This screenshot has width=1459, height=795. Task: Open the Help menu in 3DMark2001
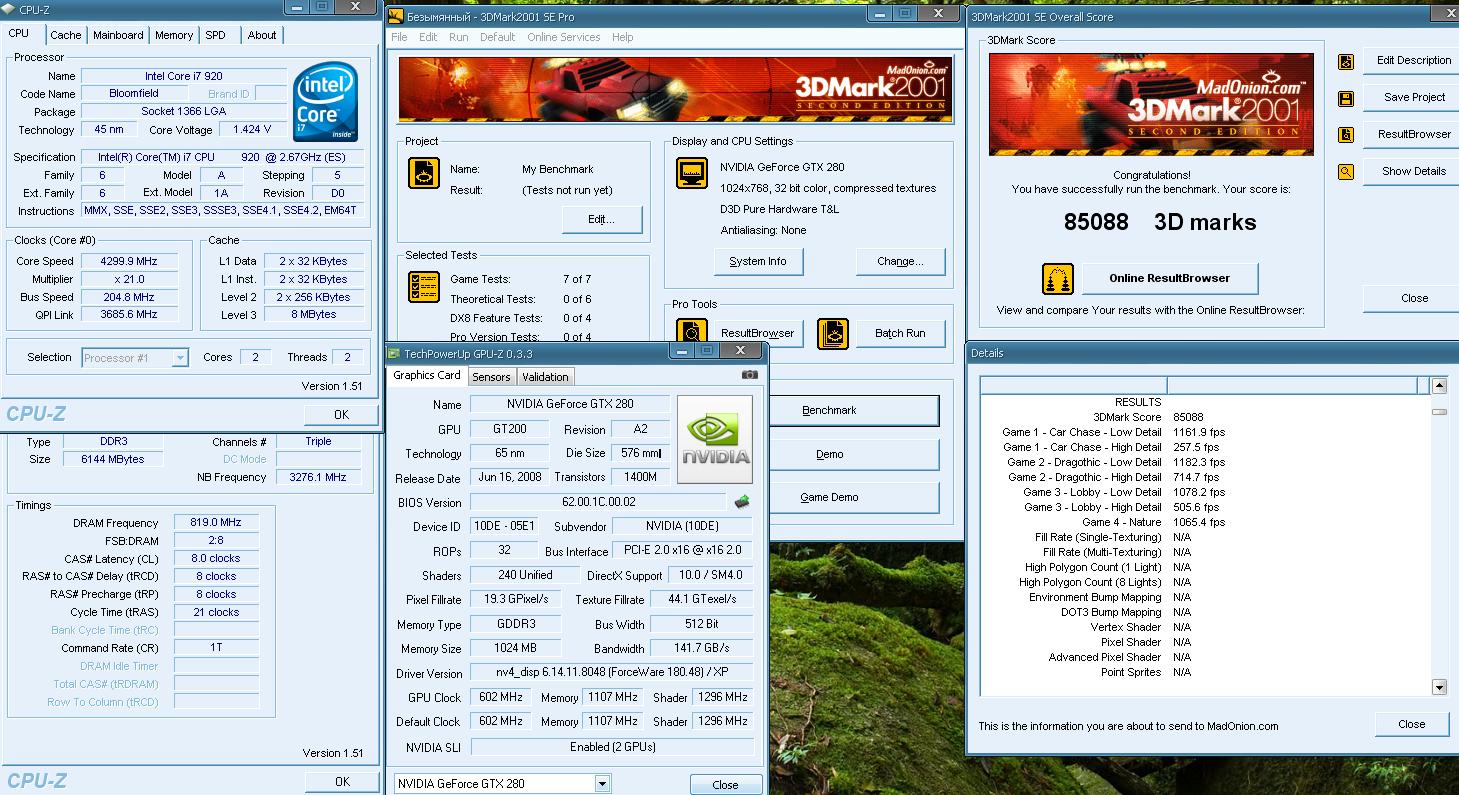[622, 37]
